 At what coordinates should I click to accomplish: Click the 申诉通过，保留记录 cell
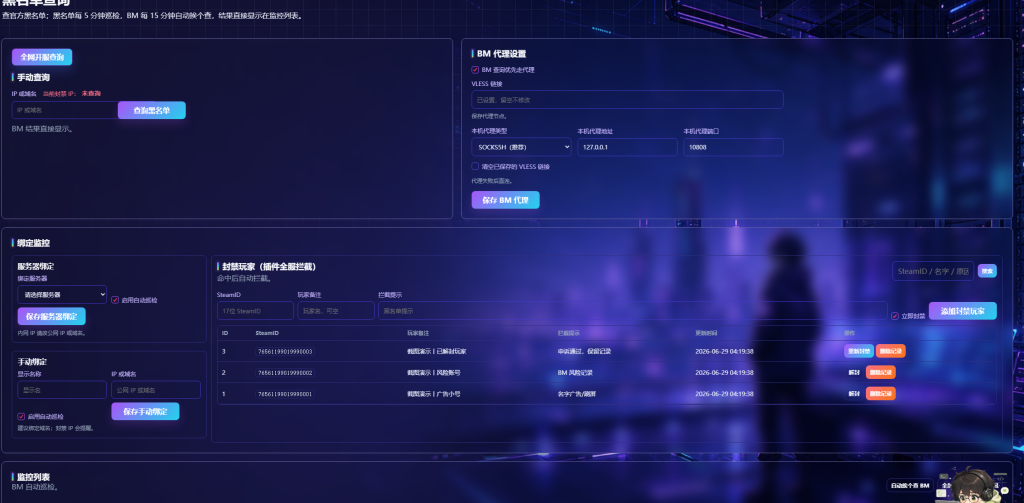[x=584, y=351]
